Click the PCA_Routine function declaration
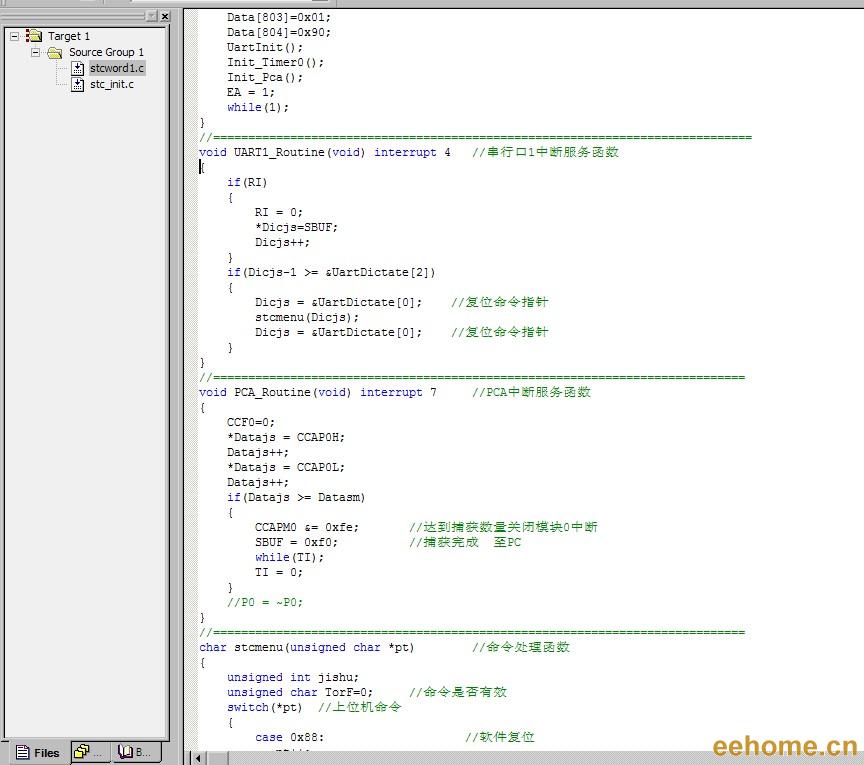The width and height of the screenshot is (864, 765). pos(317,392)
